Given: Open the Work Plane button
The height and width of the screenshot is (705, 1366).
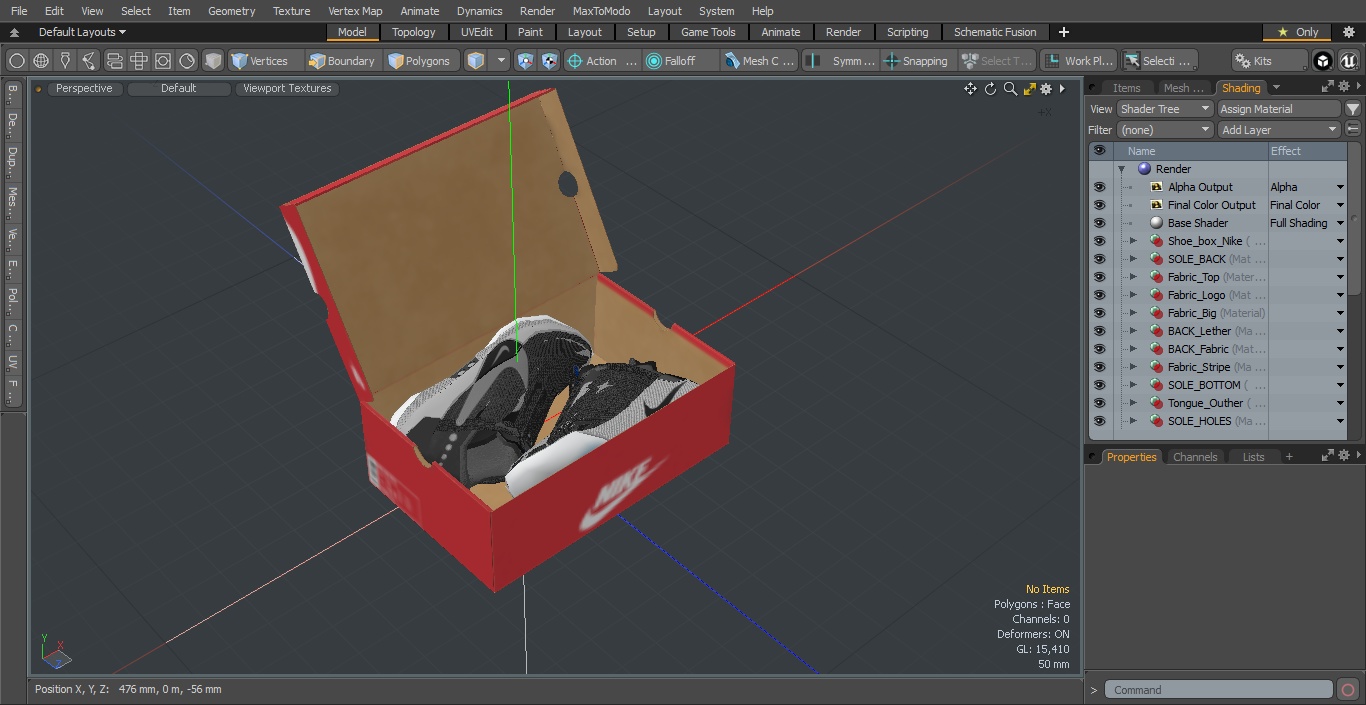Looking at the screenshot, I should (1077, 61).
